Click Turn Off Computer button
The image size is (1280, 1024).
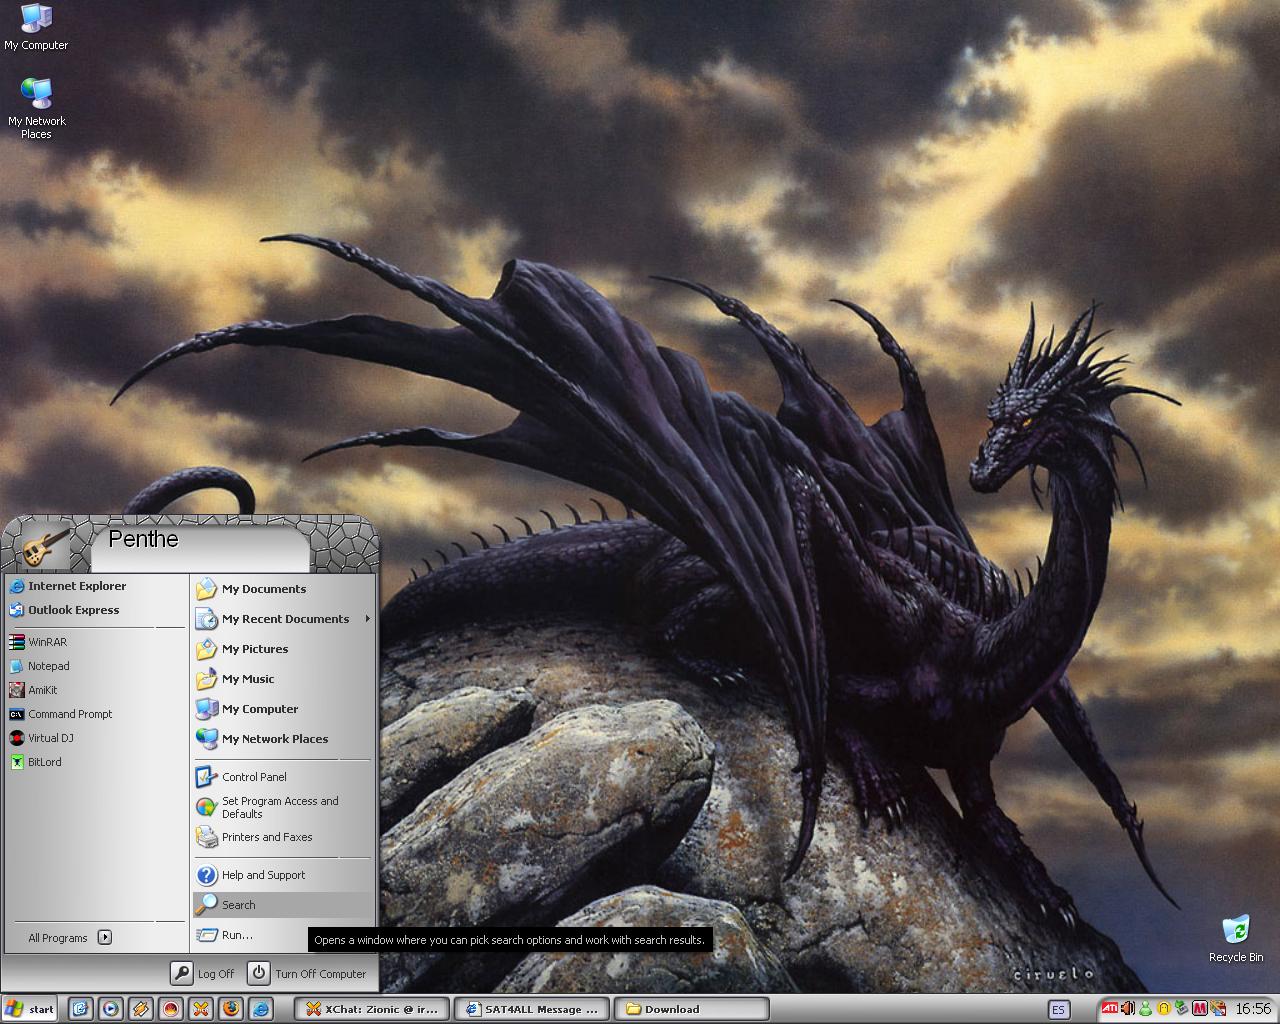point(308,973)
